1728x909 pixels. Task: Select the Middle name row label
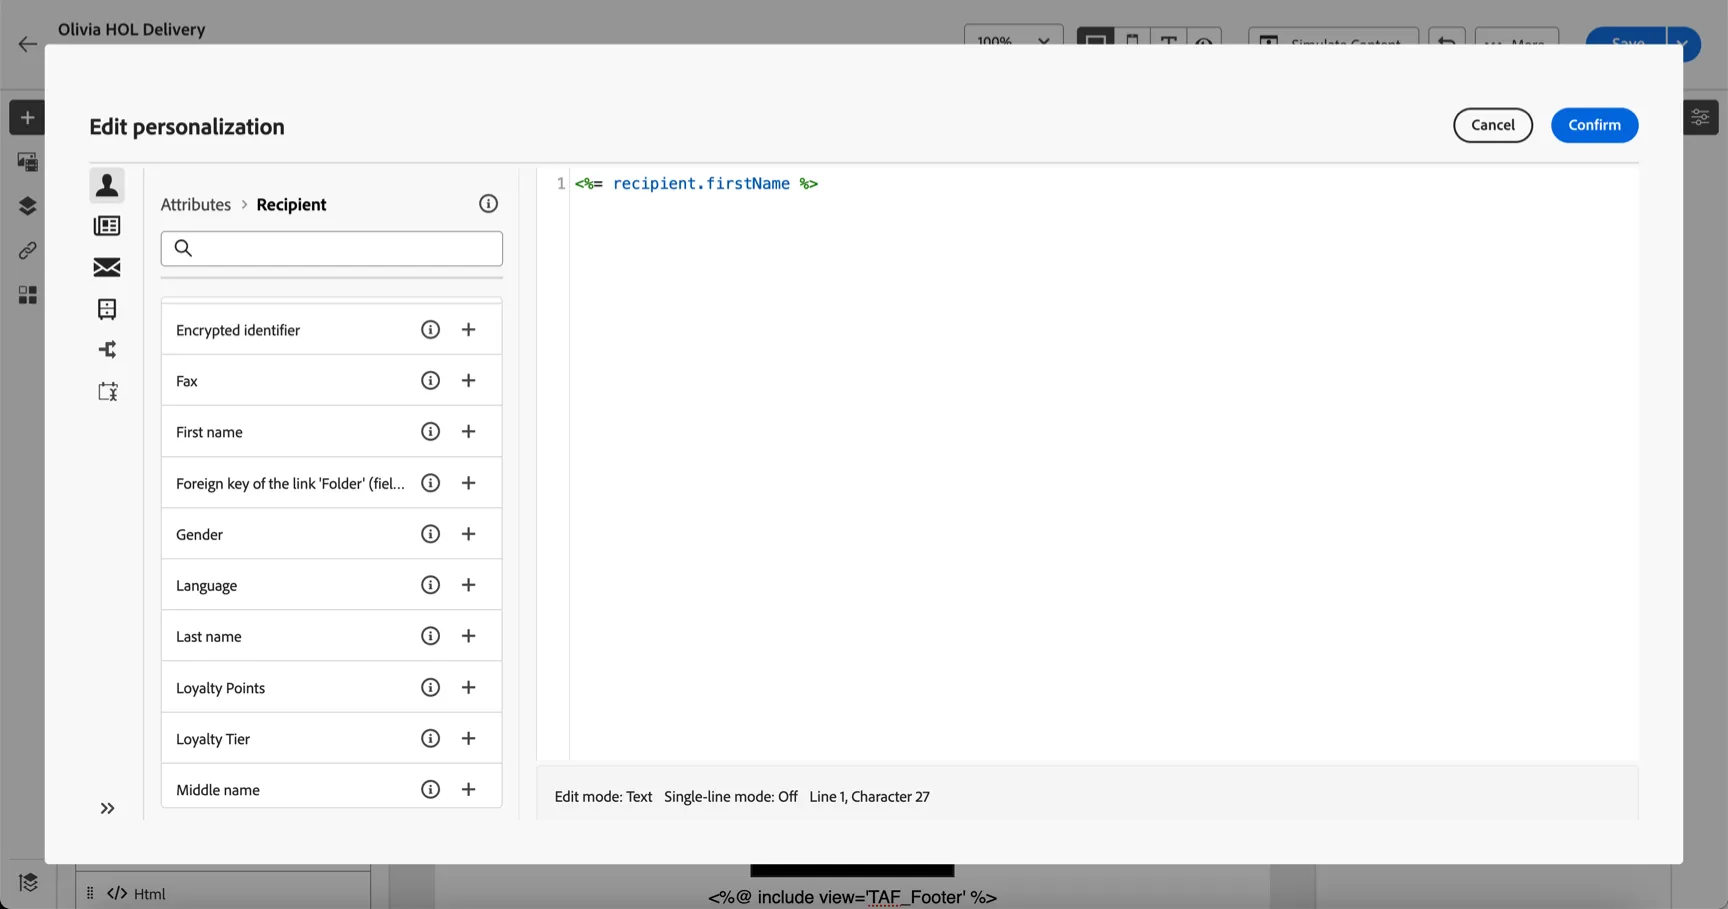(x=218, y=790)
